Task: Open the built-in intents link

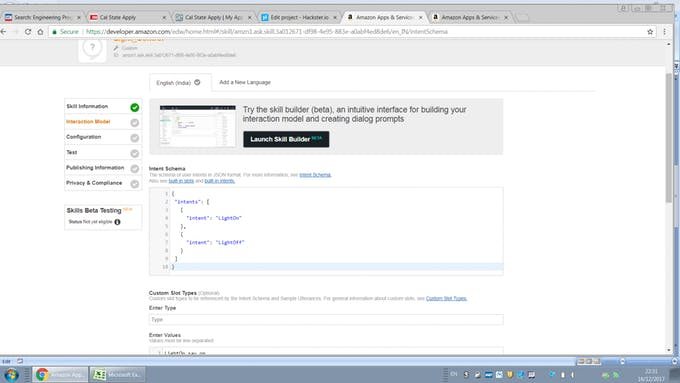Action: (219, 181)
